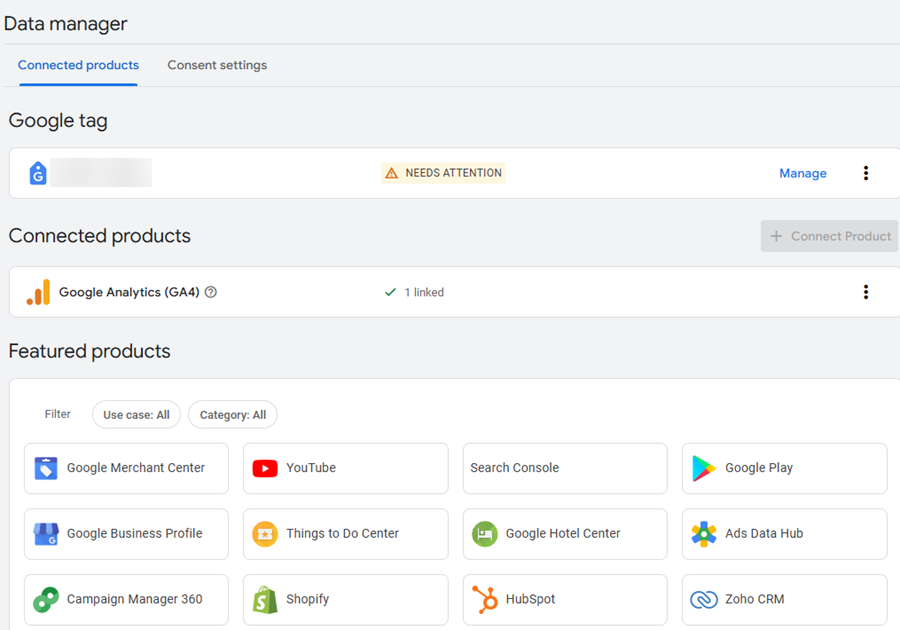The width and height of the screenshot is (900, 630).
Task: Click the Google Hotel Center icon
Action: (484, 534)
